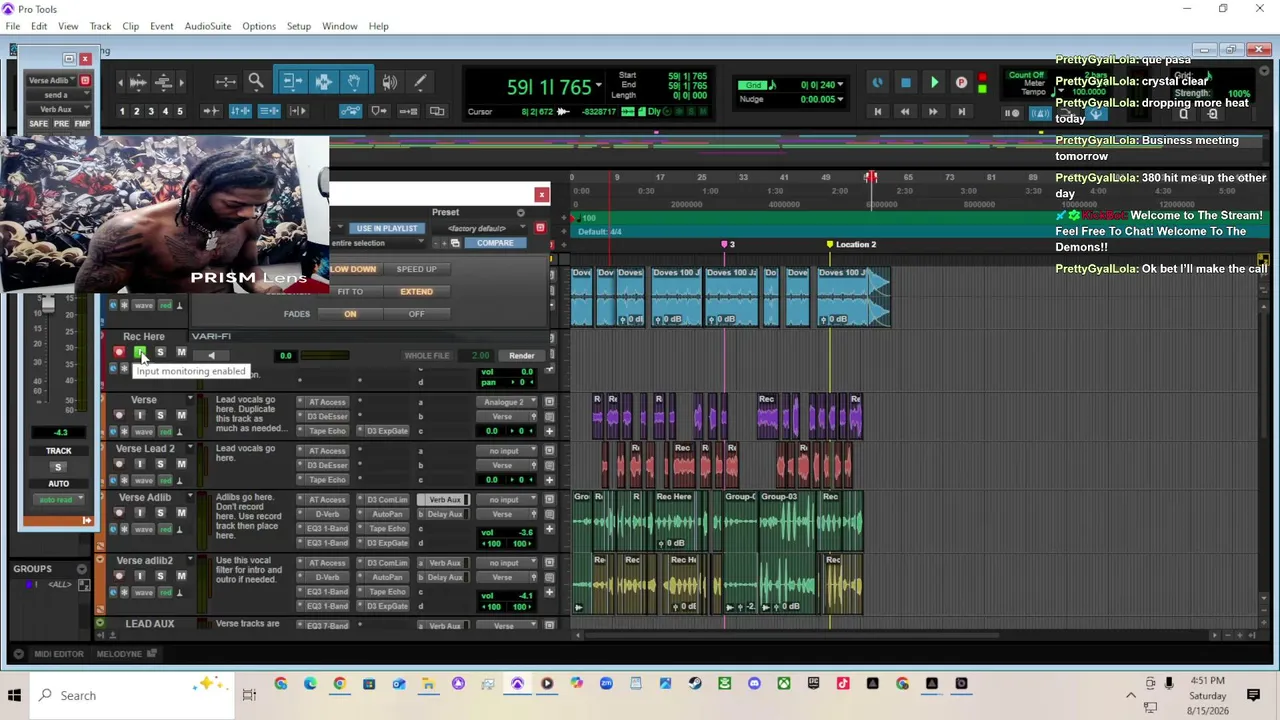Select the Scrubber speaker tool
The image size is (1280, 720).
(390, 82)
